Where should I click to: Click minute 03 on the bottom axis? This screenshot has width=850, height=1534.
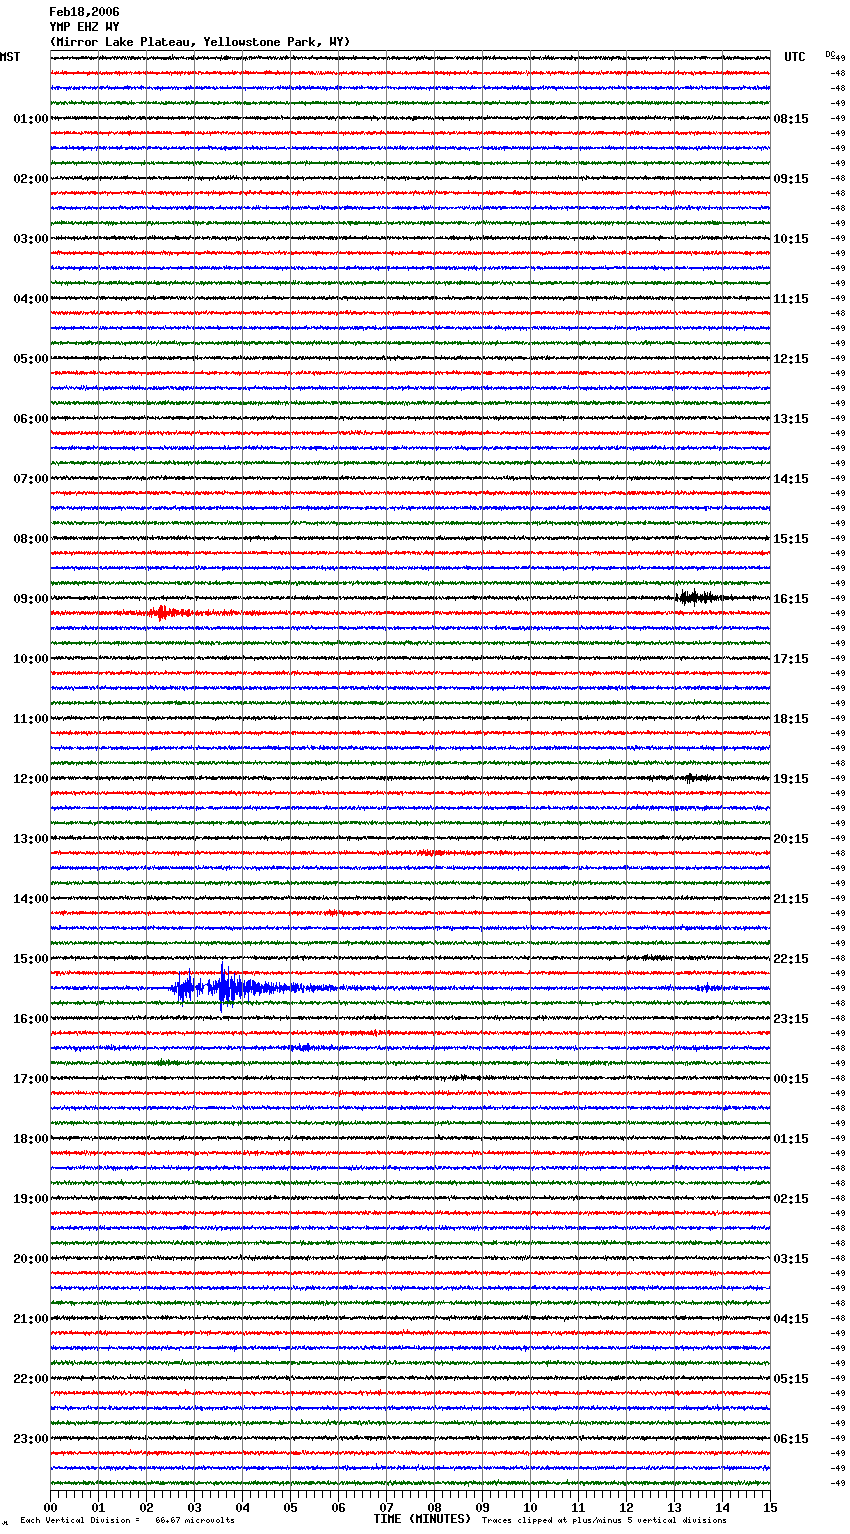(x=194, y=1507)
